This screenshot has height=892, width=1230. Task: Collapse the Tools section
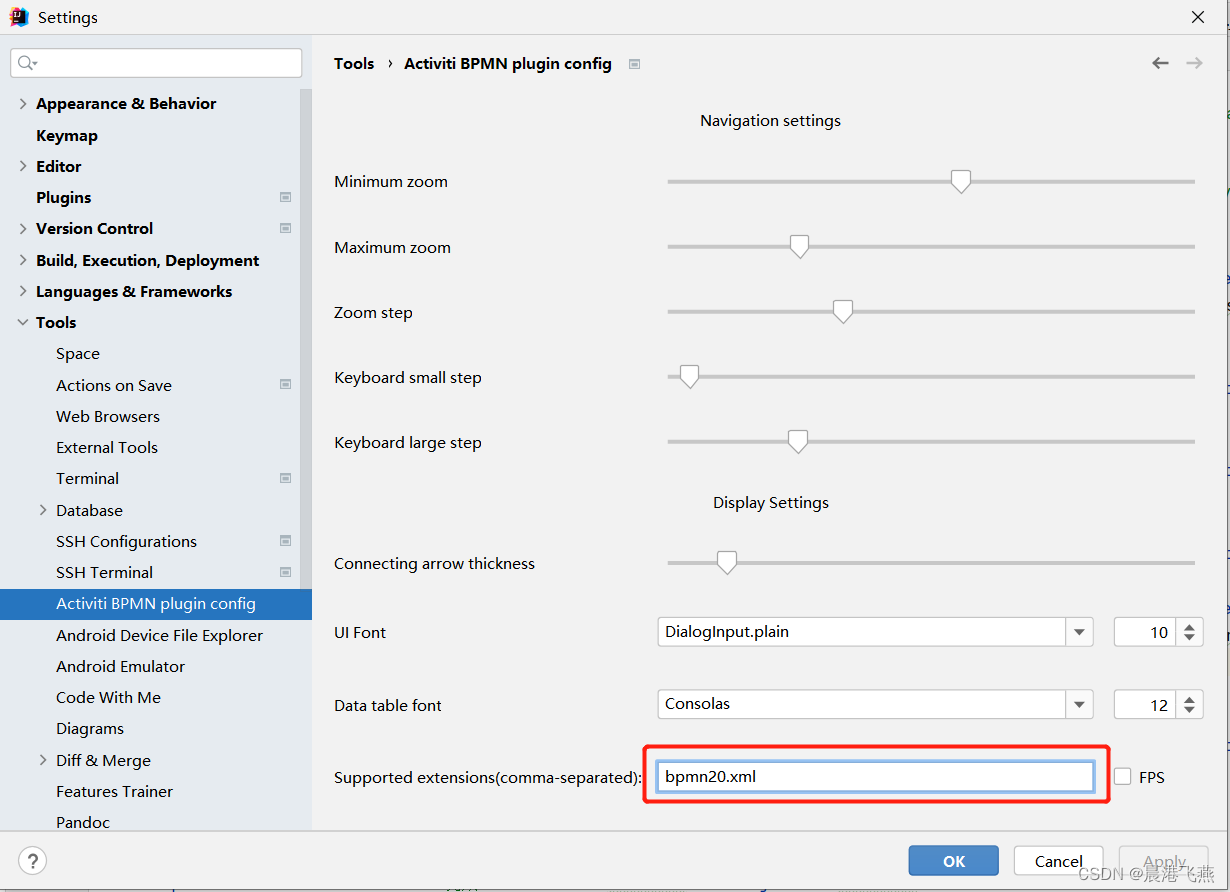tap(23, 322)
